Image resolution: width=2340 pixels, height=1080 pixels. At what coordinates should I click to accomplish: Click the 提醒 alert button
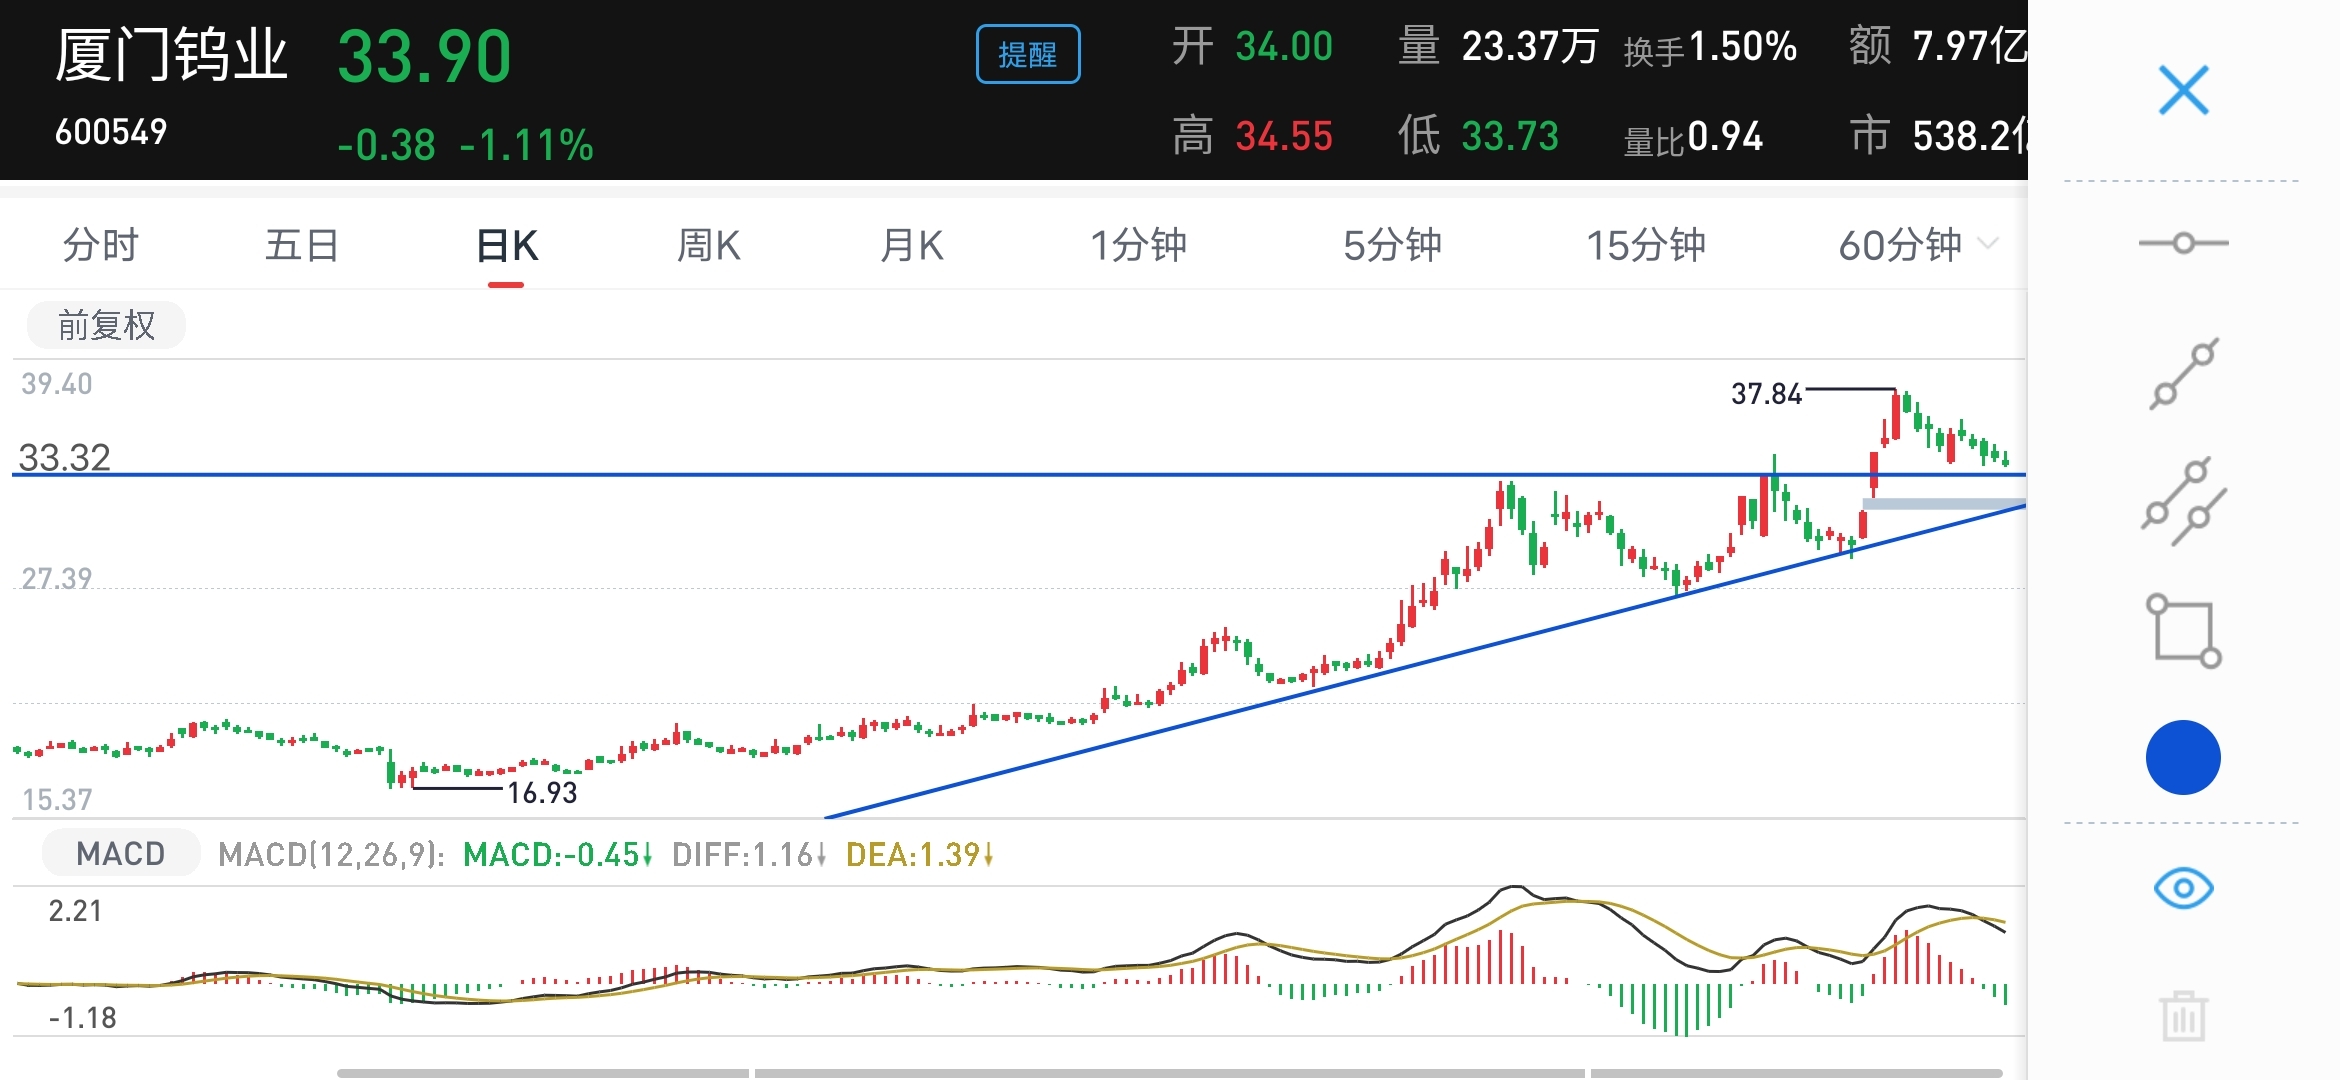coord(1027,54)
